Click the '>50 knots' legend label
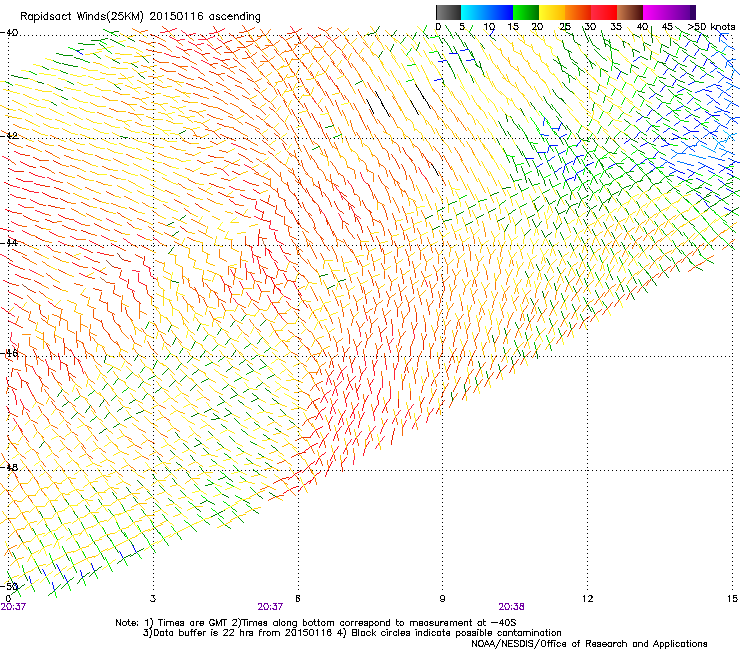The image size is (740, 650). [711, 27]
